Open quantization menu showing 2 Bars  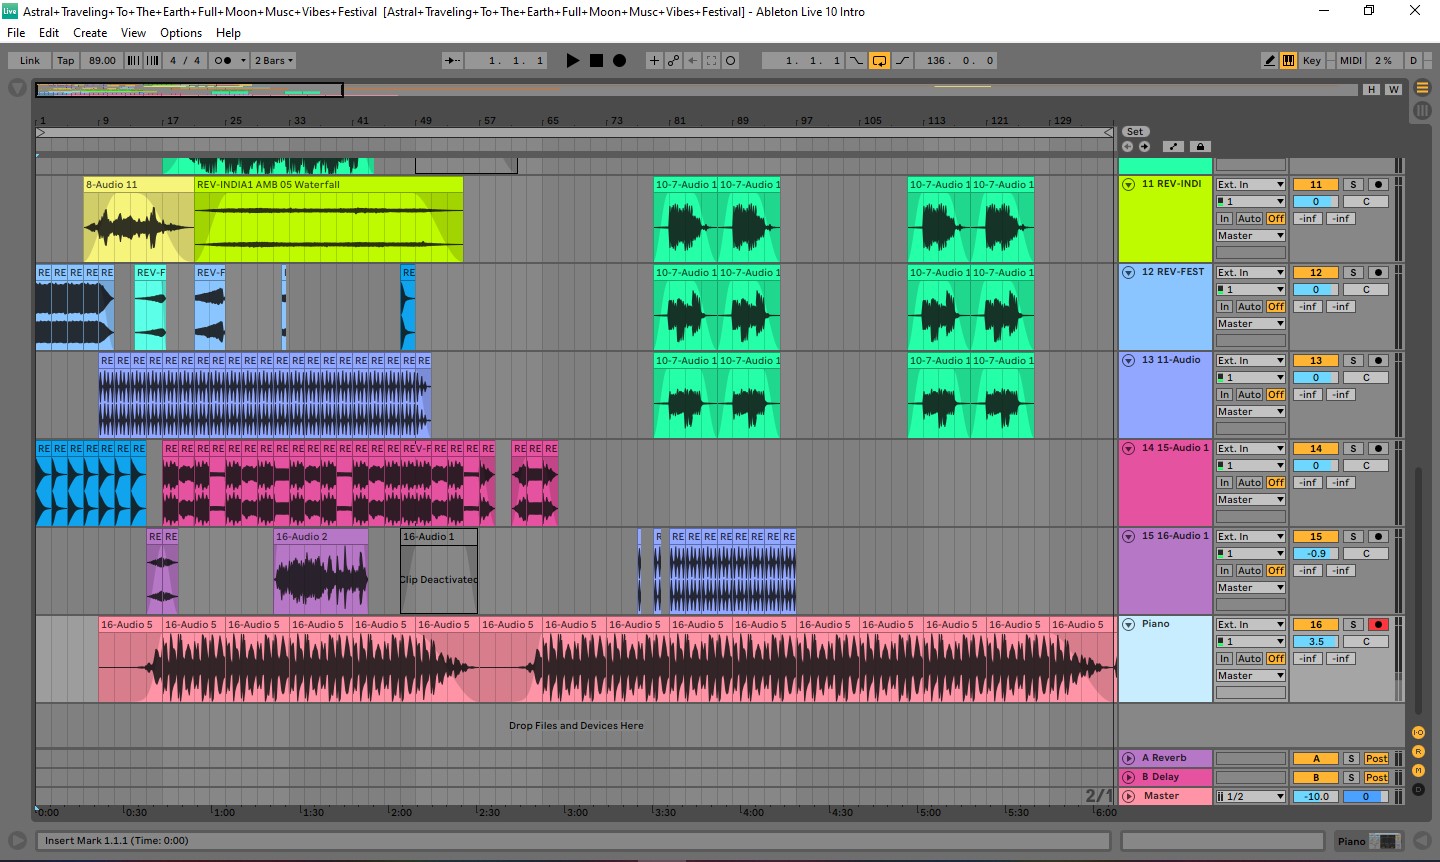point(274,61)
